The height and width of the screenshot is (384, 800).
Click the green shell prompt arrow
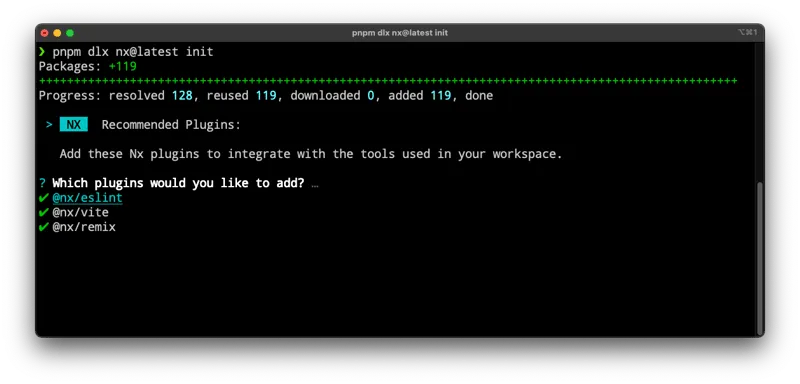point(42,52)
